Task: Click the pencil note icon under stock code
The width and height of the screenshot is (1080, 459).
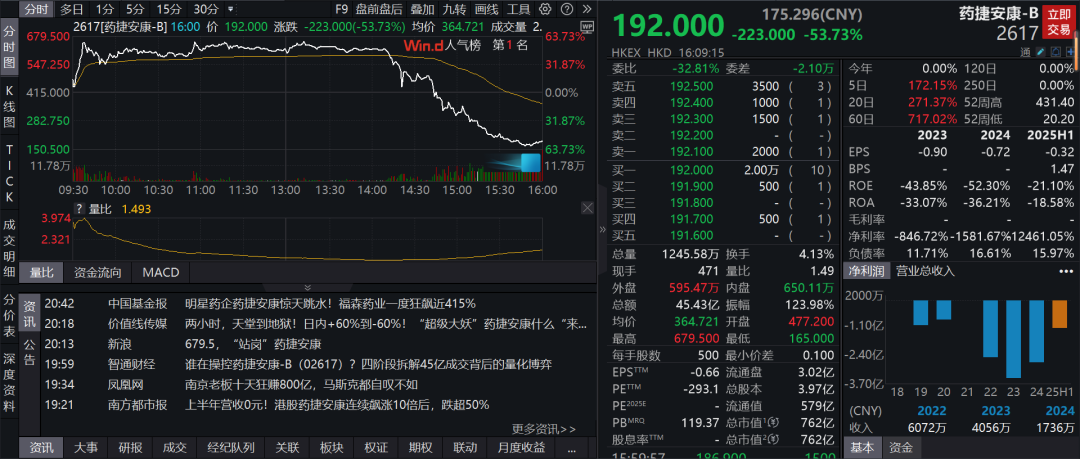Action: (x=1042, y=52)
